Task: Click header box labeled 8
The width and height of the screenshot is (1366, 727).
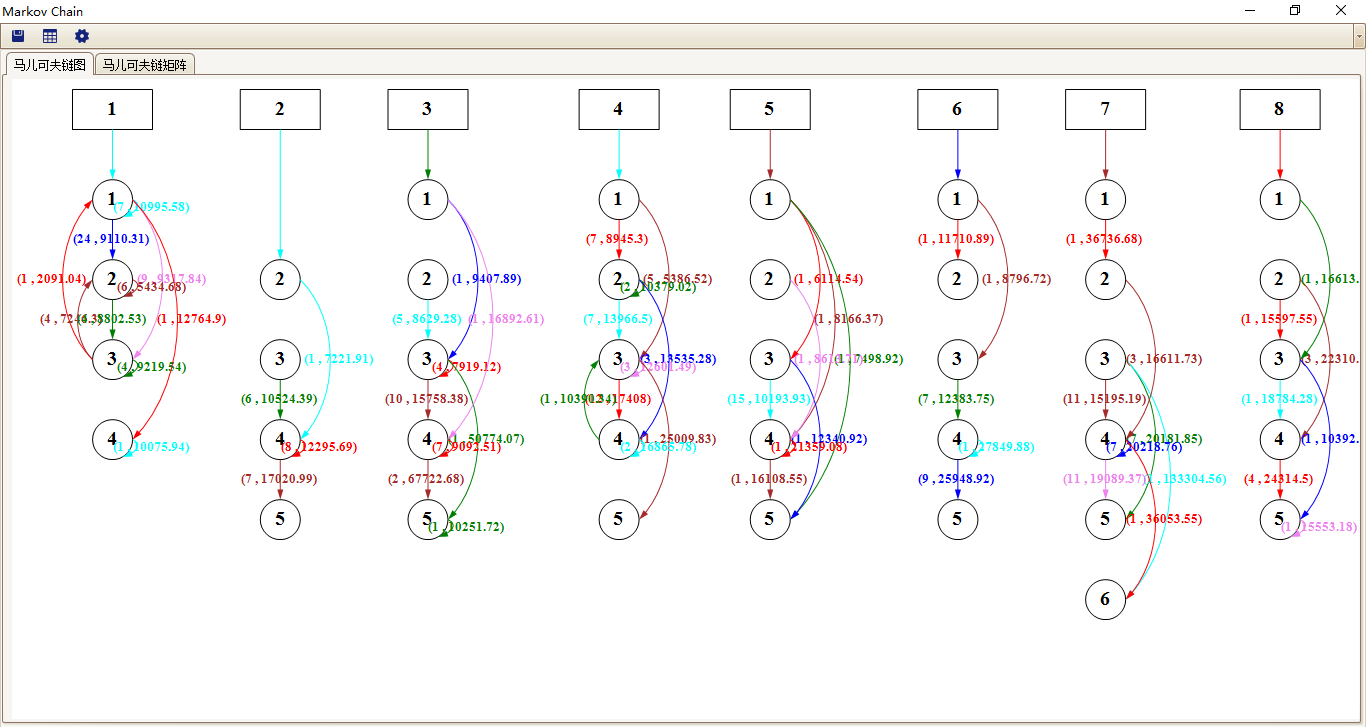Action: click(x=1279, y=109)
